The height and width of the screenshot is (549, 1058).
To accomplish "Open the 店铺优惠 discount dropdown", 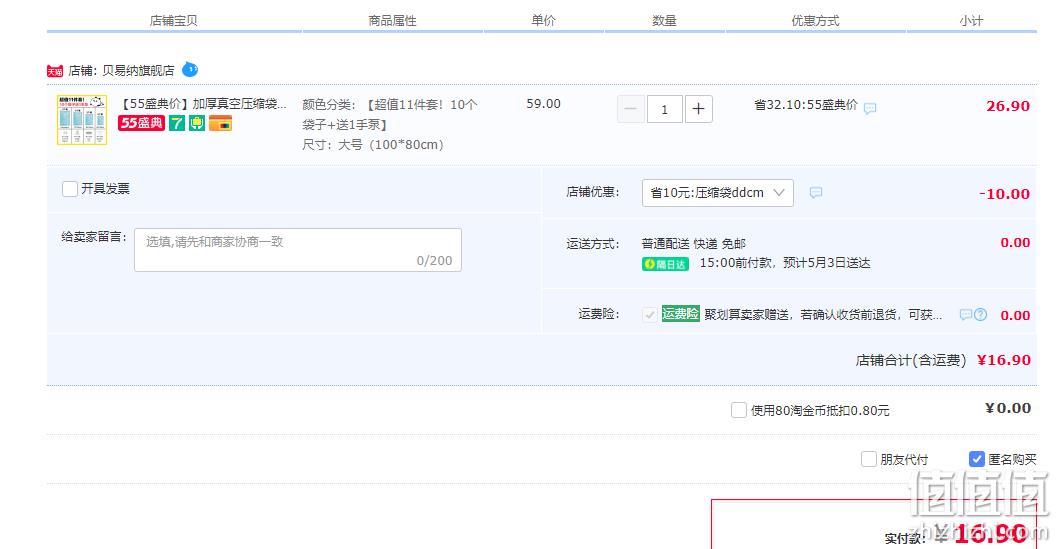I will 717,193.
